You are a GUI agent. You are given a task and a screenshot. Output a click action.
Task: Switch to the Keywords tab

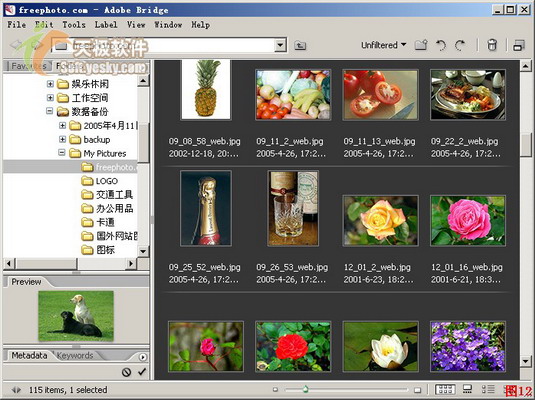point(75,356)
